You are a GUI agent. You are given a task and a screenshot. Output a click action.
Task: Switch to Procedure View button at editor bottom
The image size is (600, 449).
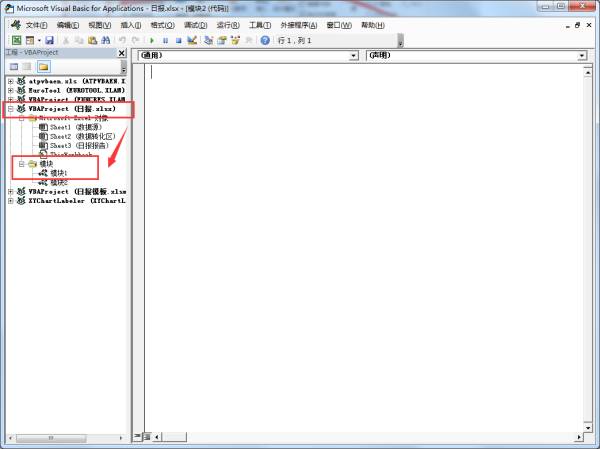click(137, 436)
